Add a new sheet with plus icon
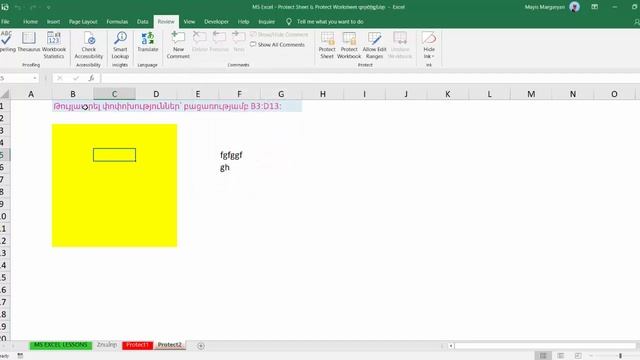640x360 pixels. coord(201,346)
